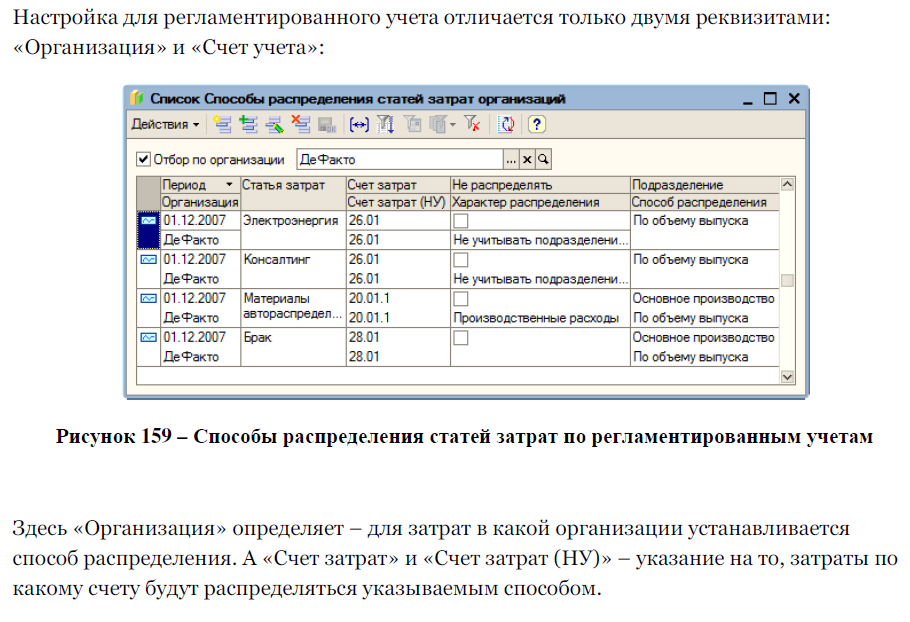Open organization selection with the ellipsis button
Viewport: 910px width, 622px height.
pyautogui.click(x=511, y=159)
